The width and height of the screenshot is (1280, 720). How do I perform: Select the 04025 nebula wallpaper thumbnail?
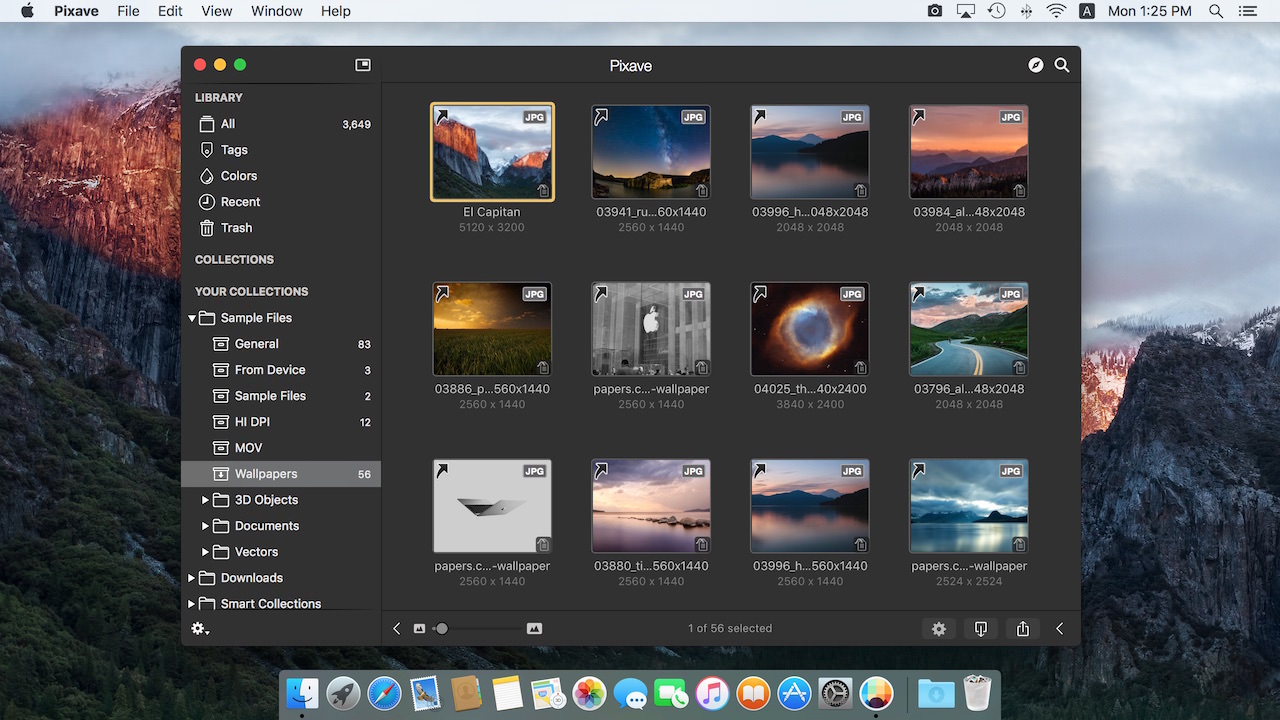(x=810, y=329)
